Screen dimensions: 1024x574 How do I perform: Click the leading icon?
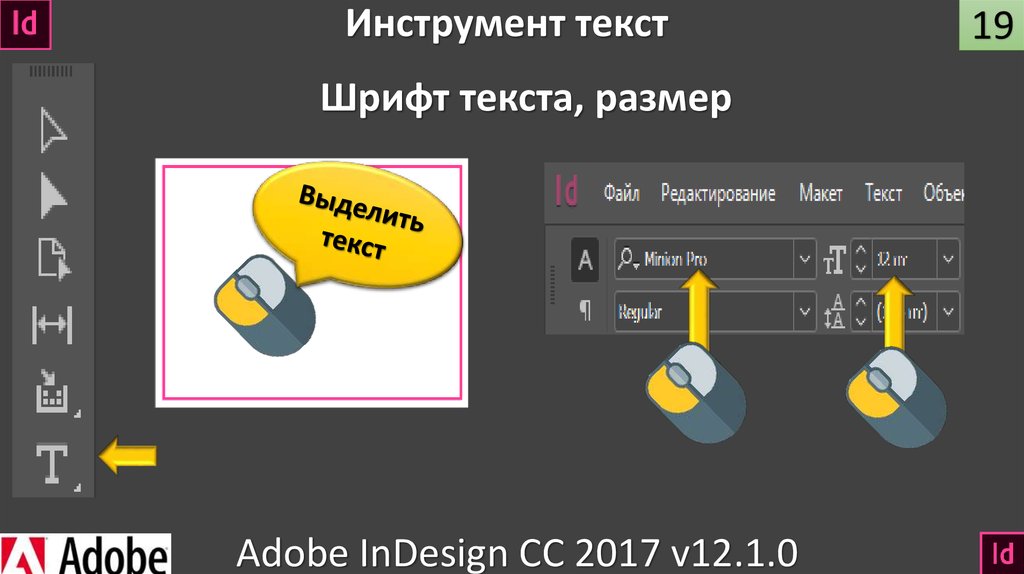[835, 311]
